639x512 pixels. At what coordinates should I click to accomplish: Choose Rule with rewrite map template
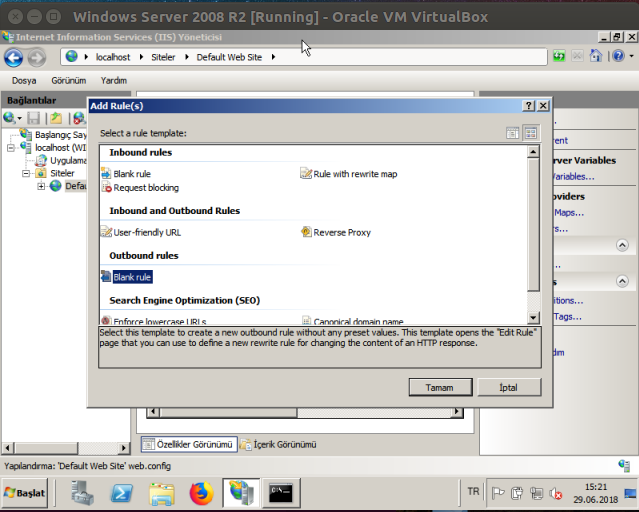click(x=349, y=174)
